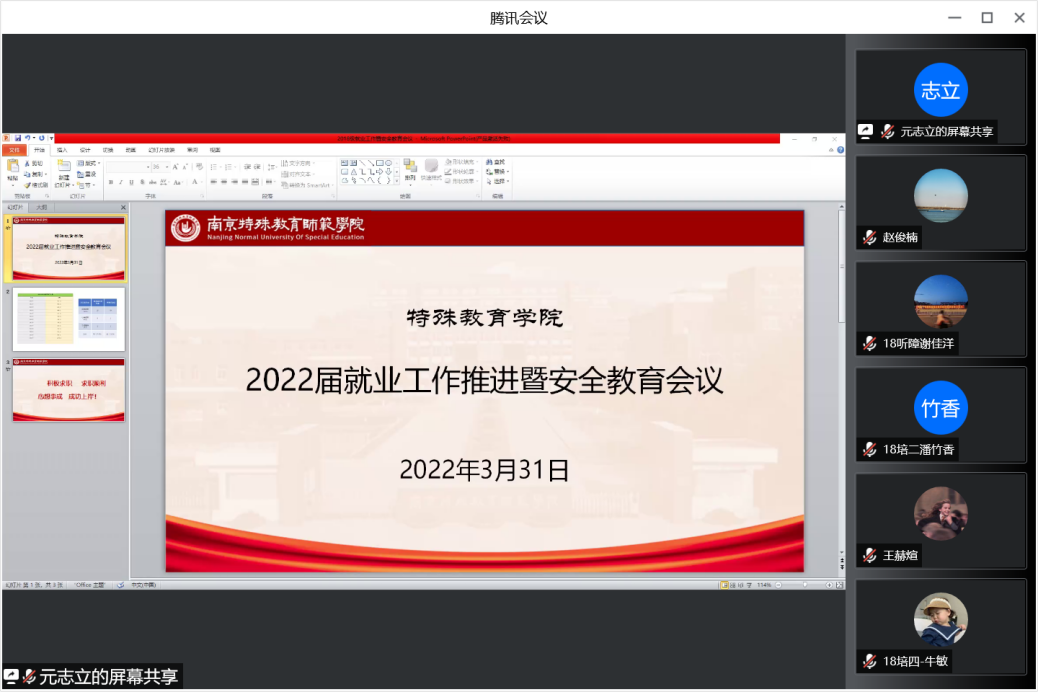1038x692 pixels.
Task: Select the third slide thumbnail in the slide panel
Action: point(69,391)
